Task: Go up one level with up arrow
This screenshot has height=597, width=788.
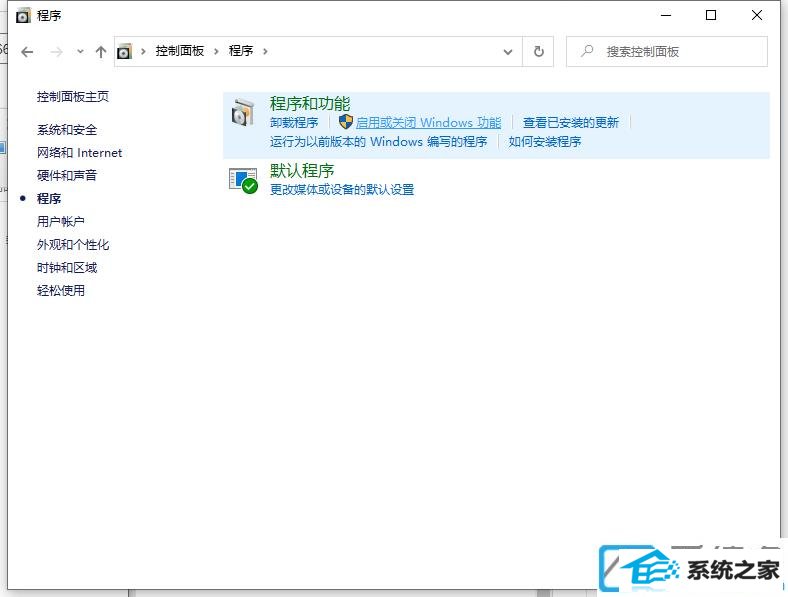Action: click(101, 51)
